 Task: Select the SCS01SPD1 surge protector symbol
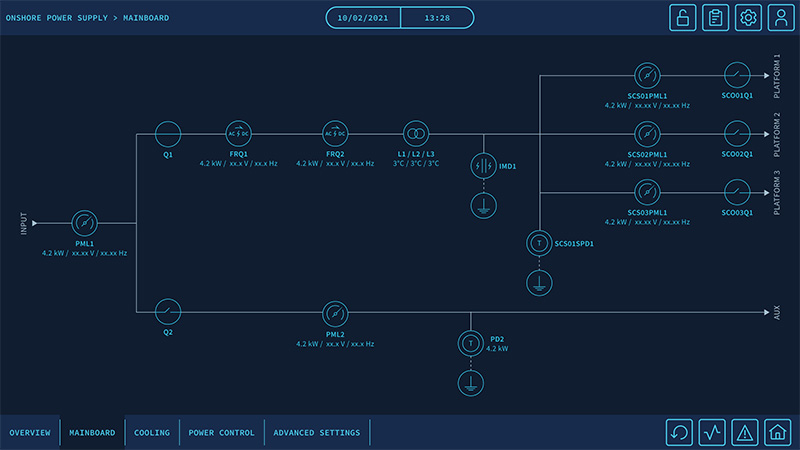pos(539,243)
